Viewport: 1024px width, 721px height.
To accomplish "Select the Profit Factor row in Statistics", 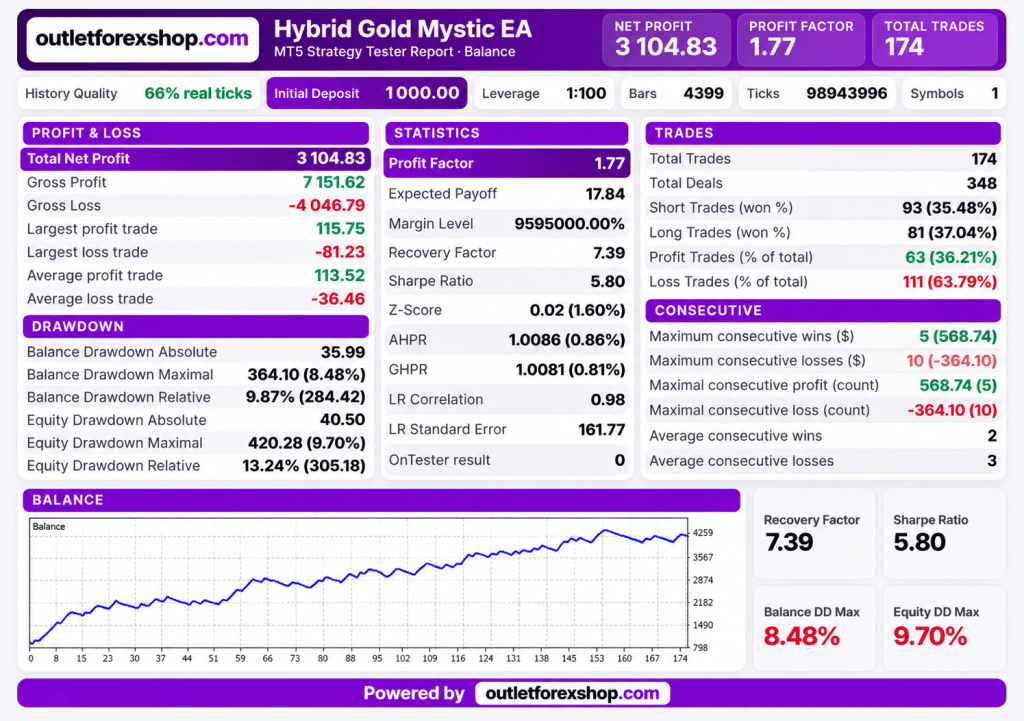I will tap(507, 163).
